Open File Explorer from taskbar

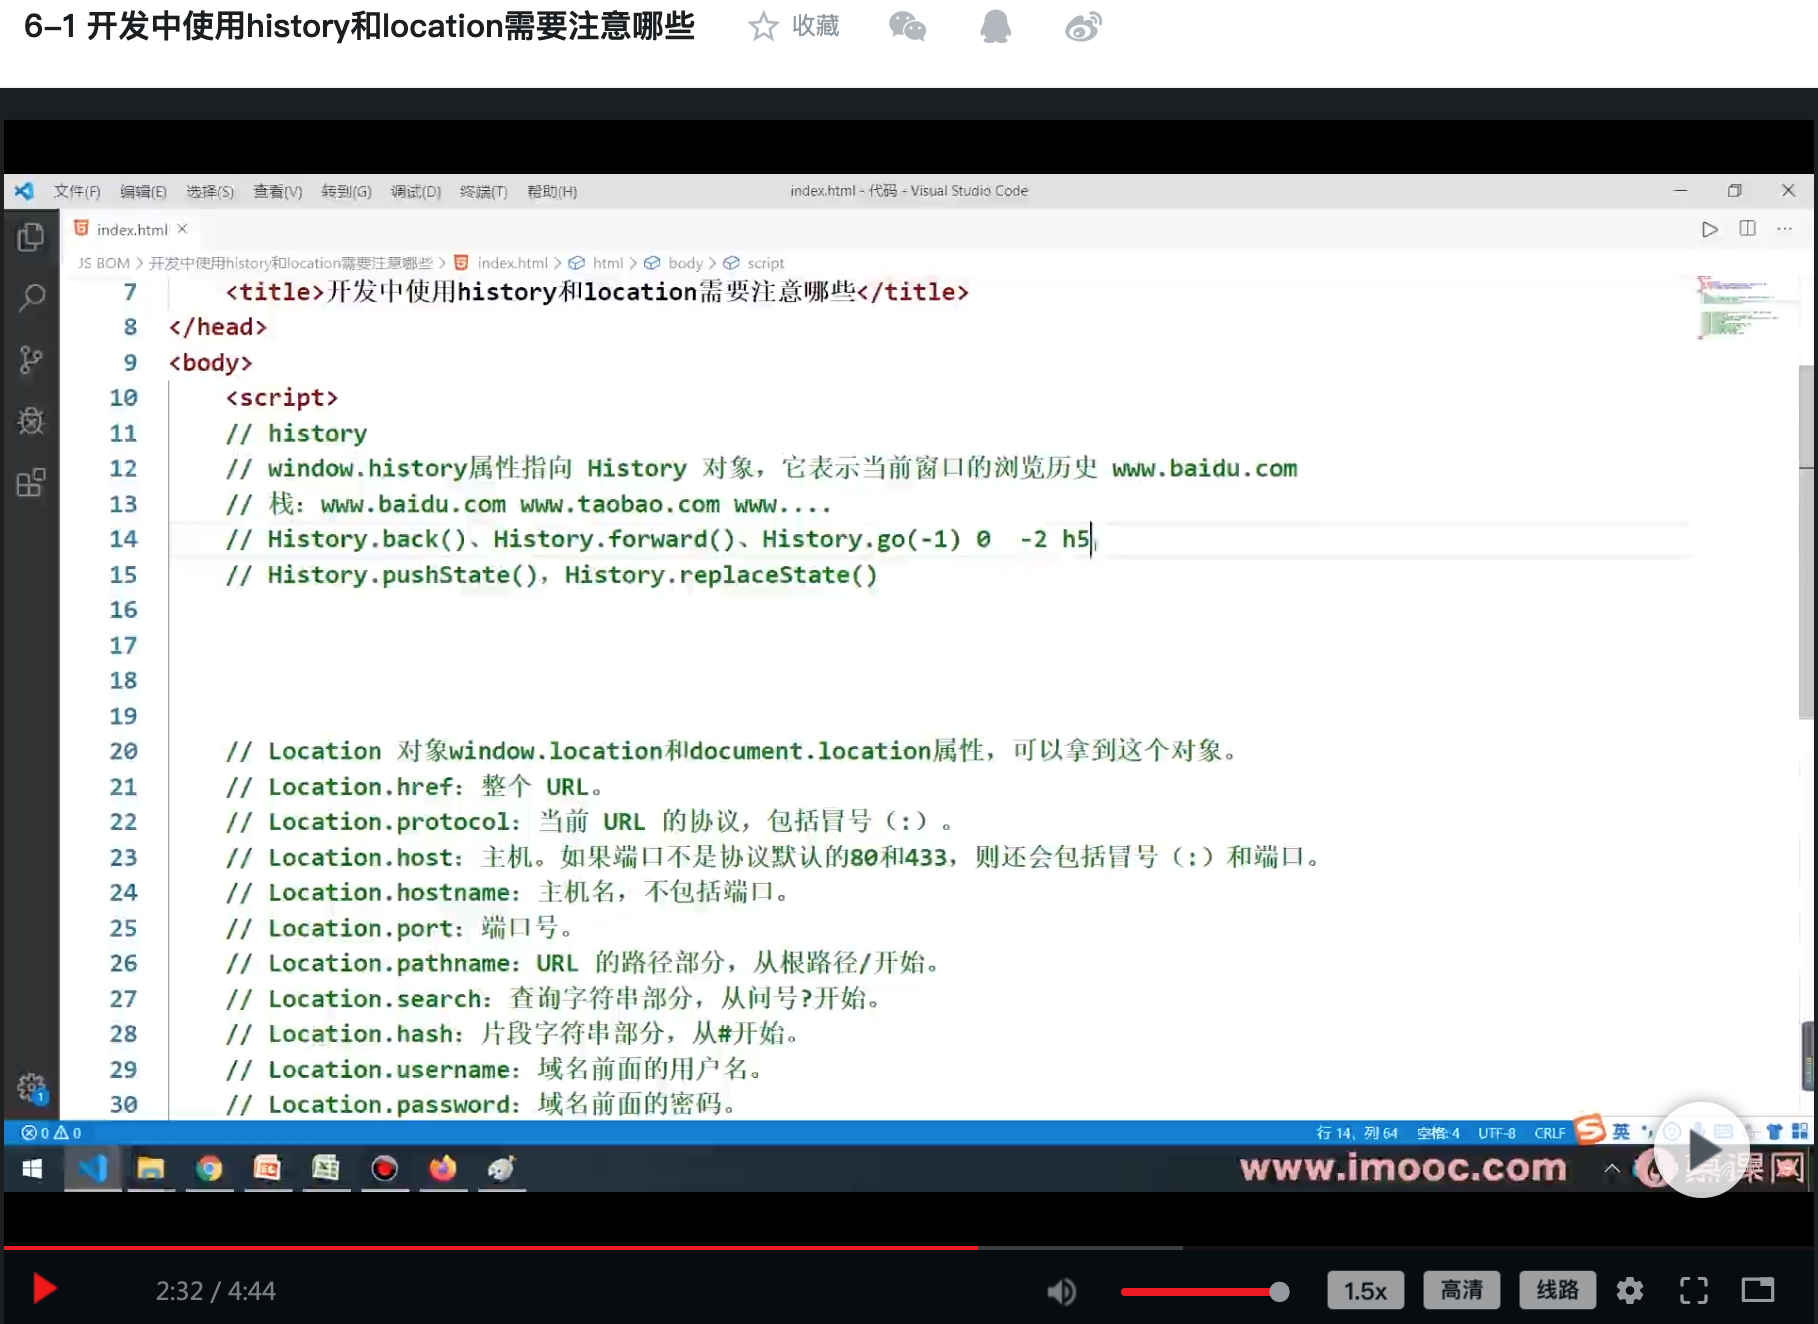coord(150,1168)
